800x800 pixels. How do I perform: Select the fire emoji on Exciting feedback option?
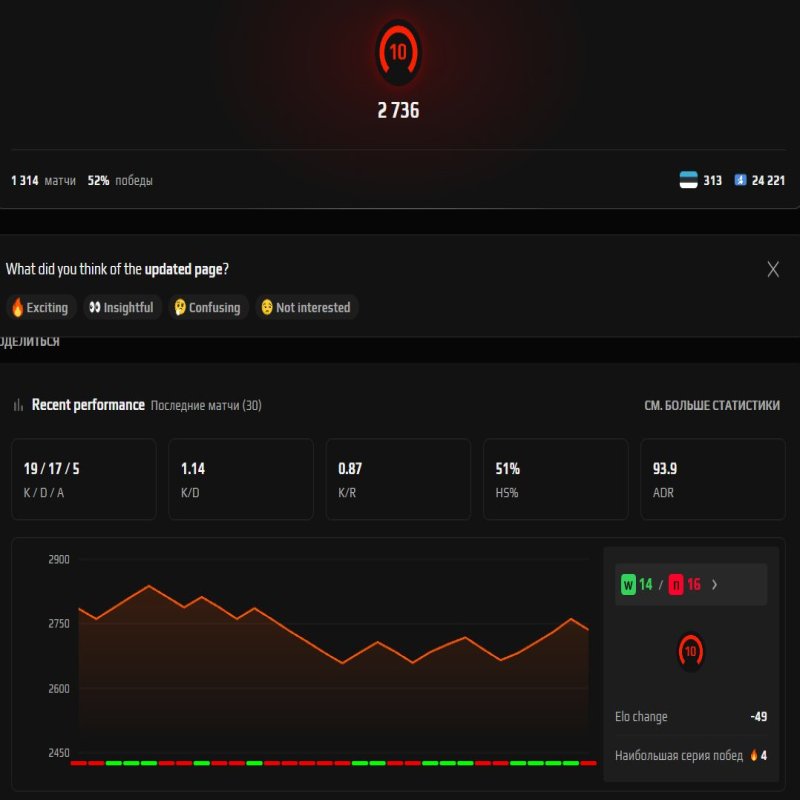17,307
